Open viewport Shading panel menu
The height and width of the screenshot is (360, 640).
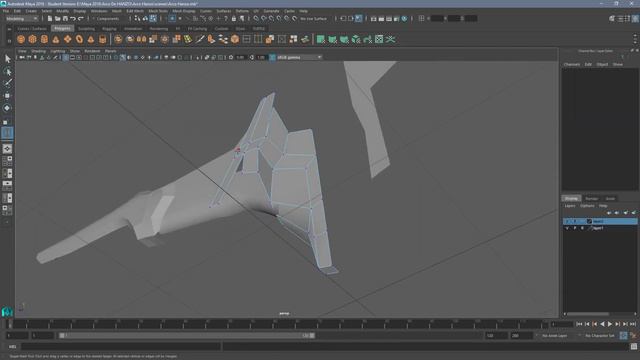pos(39,51)
